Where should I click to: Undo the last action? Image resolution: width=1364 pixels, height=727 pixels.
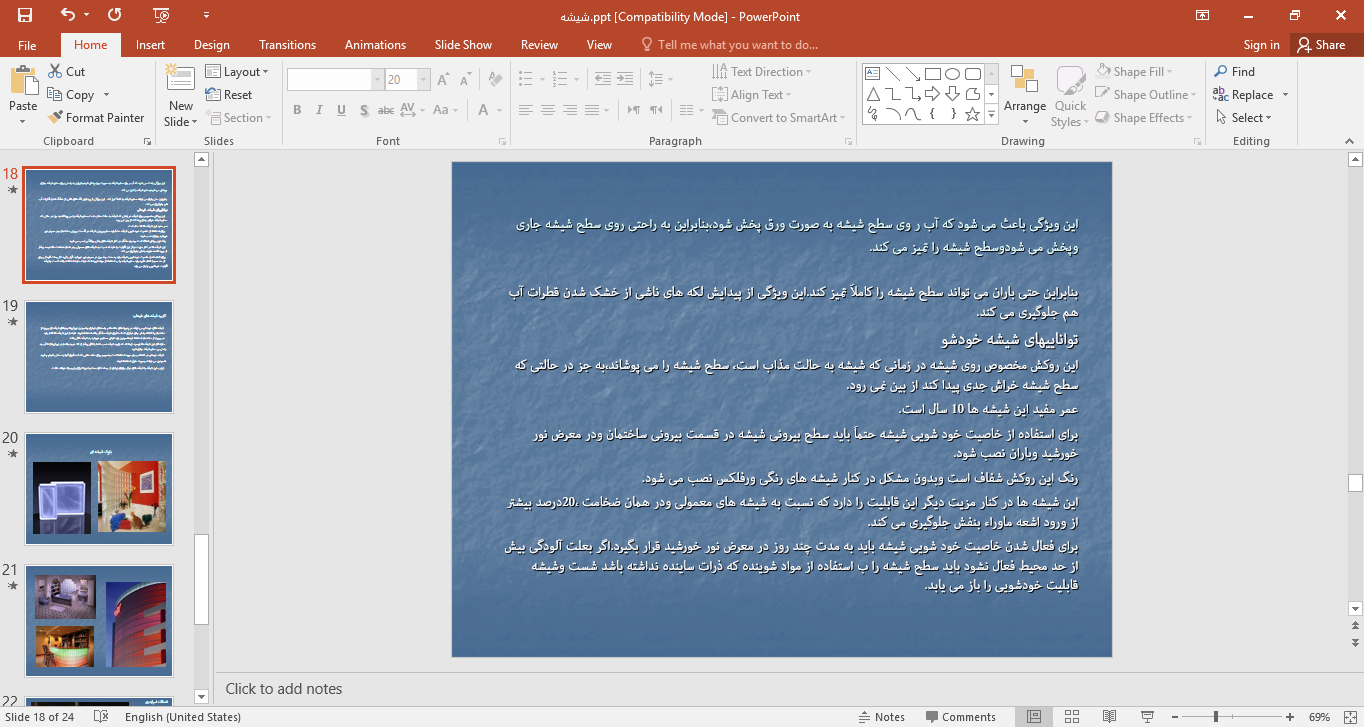[67, 15]
